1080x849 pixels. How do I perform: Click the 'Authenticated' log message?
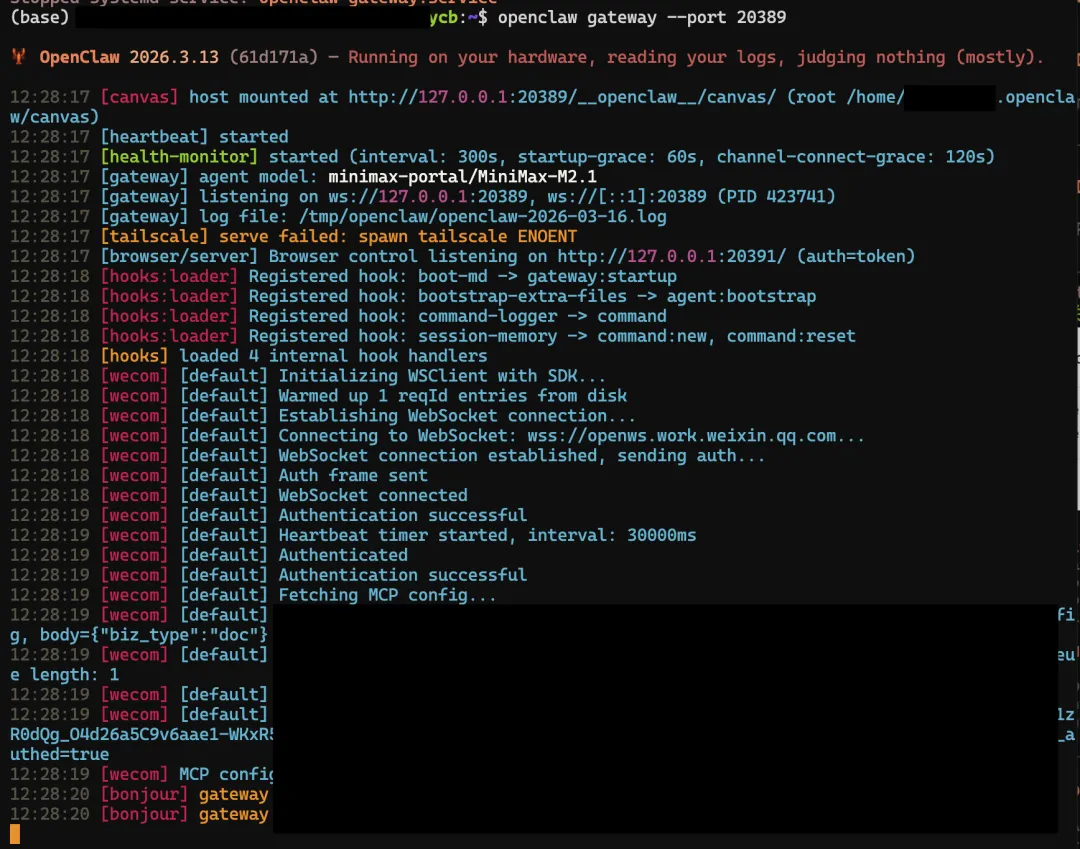click(x=343, y=556)
